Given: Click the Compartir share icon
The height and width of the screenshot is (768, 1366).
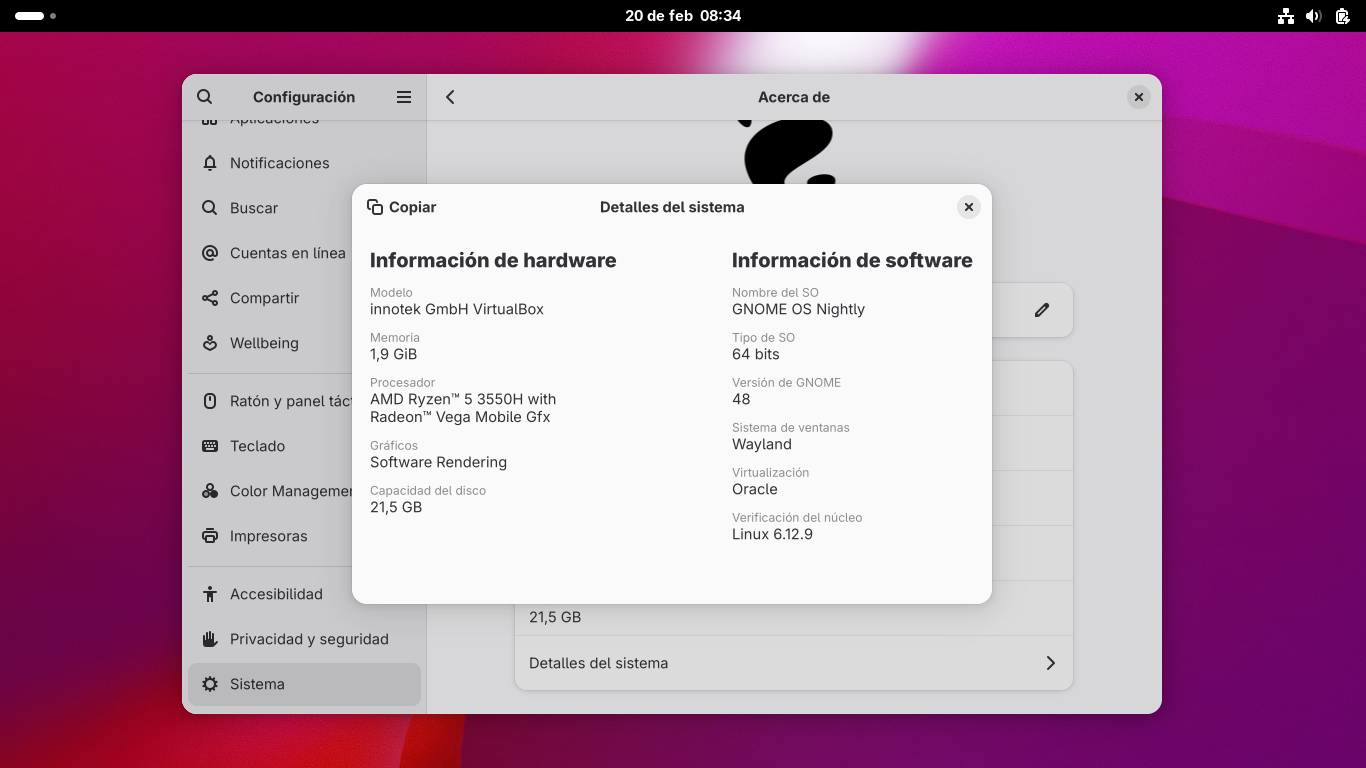Looking at the screenshot, I should point(210,298).
